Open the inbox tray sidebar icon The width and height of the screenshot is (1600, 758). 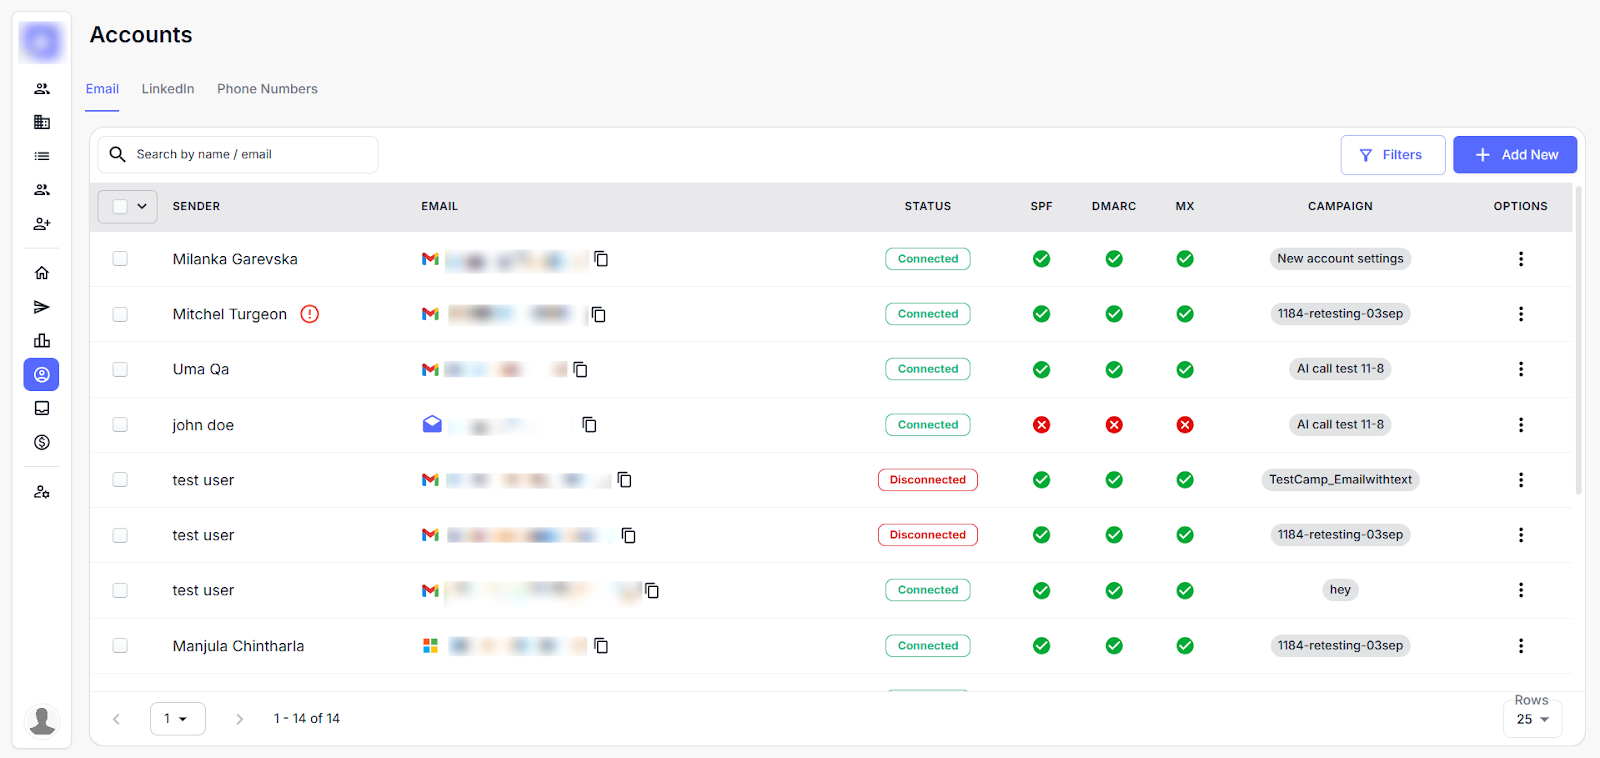coord(42,408)
